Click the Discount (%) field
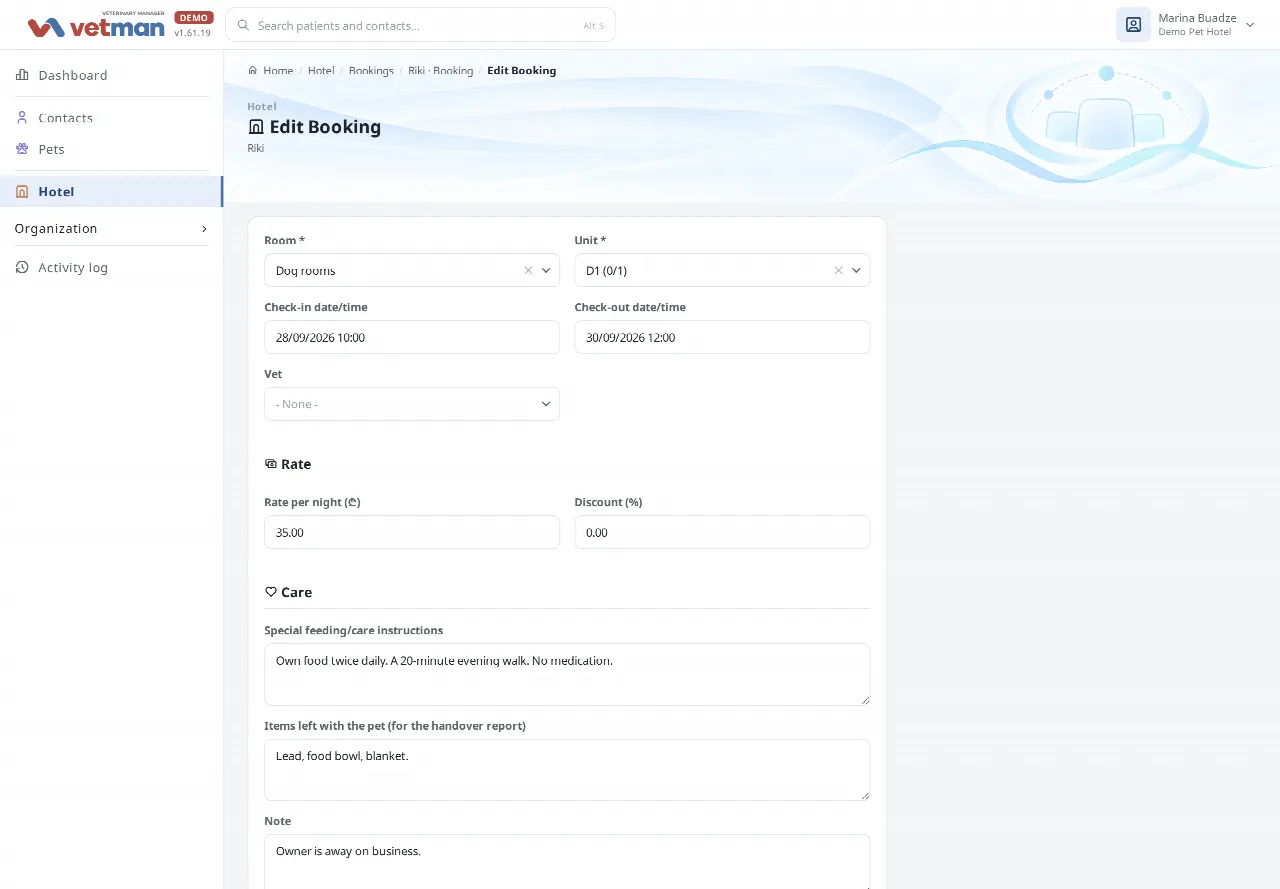Screen dimensions: 1280x889 click(x=722, y=532)
